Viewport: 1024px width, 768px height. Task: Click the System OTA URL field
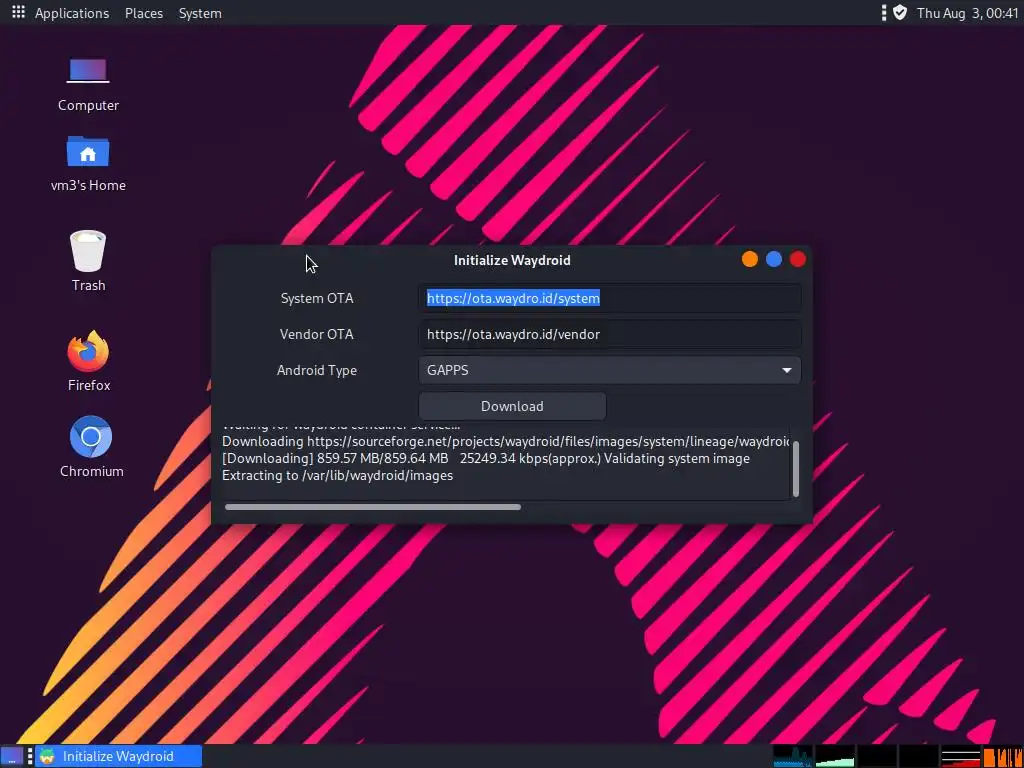point(609,298)
